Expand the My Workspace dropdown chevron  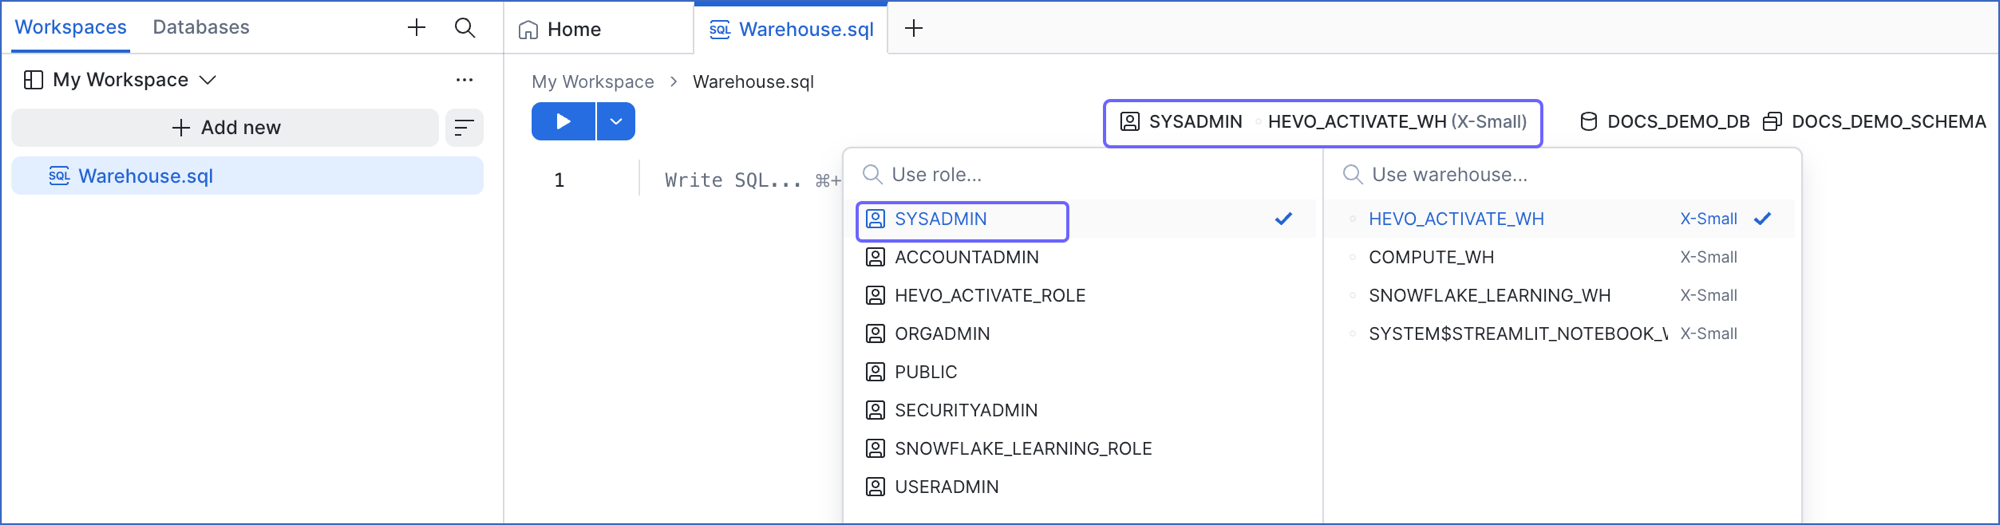pos(208,80)
